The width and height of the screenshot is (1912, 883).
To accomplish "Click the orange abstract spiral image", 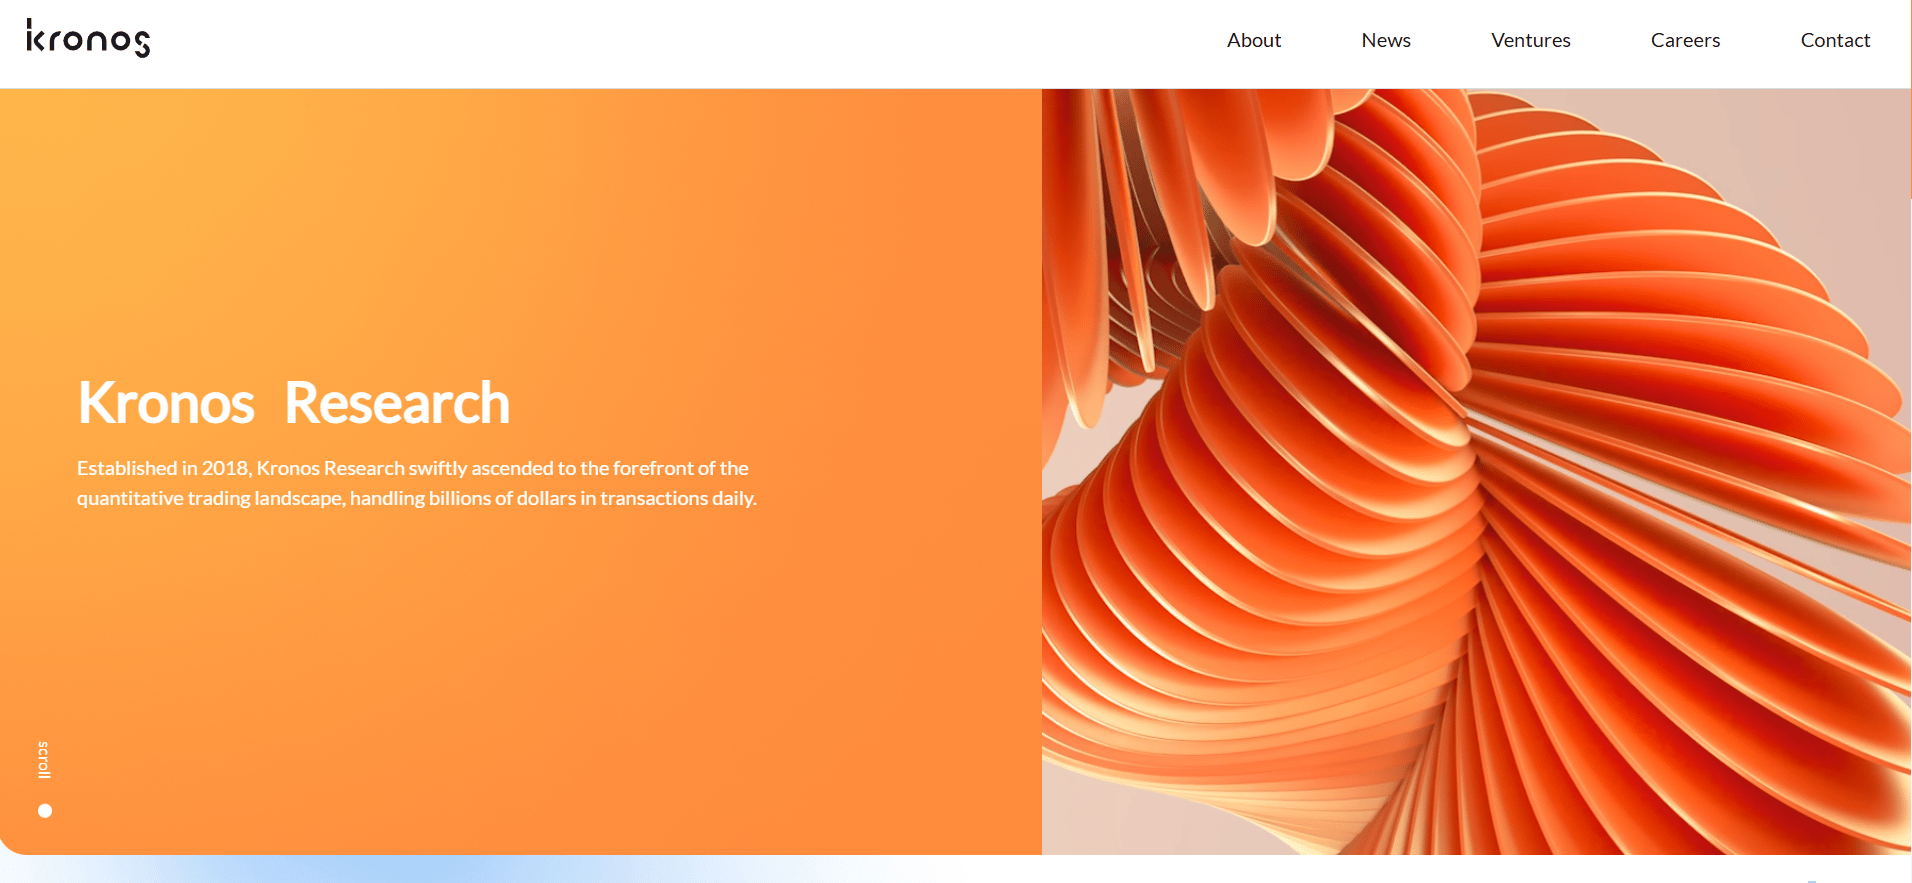I will pos(1476,471).
